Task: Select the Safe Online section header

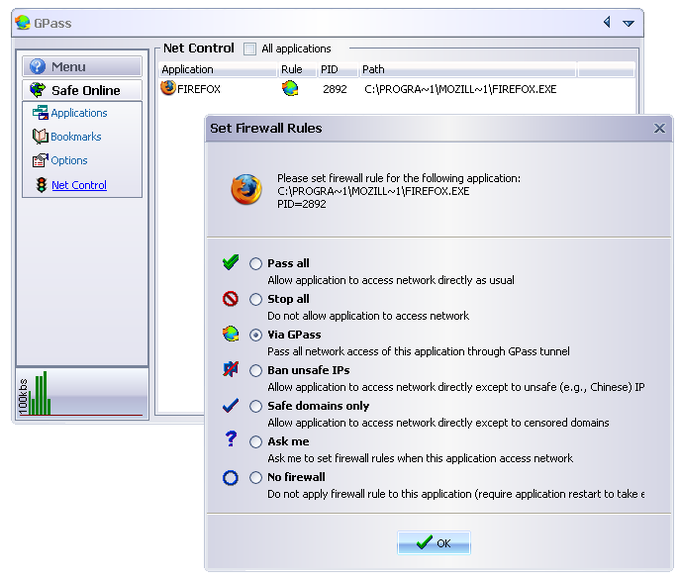Action: (x=82, y=90)
